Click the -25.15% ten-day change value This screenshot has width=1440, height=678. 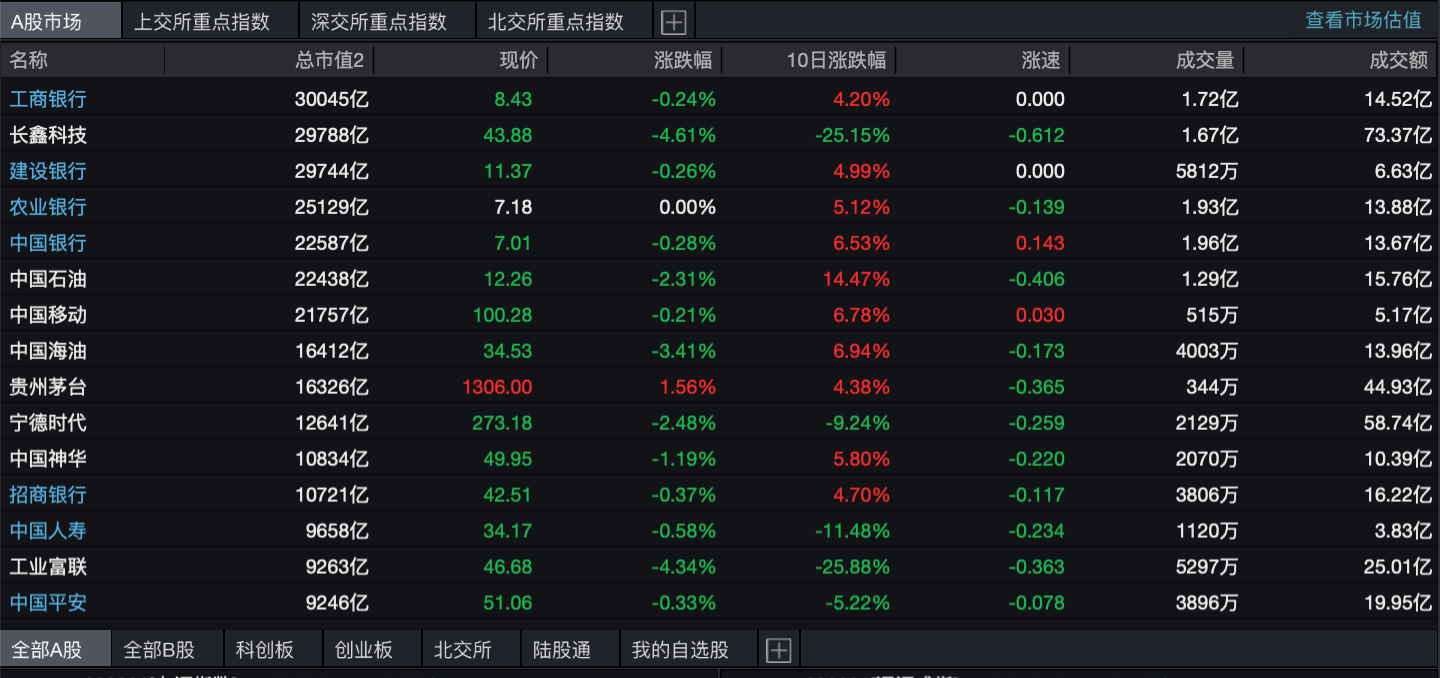click(x=852, y=135)
